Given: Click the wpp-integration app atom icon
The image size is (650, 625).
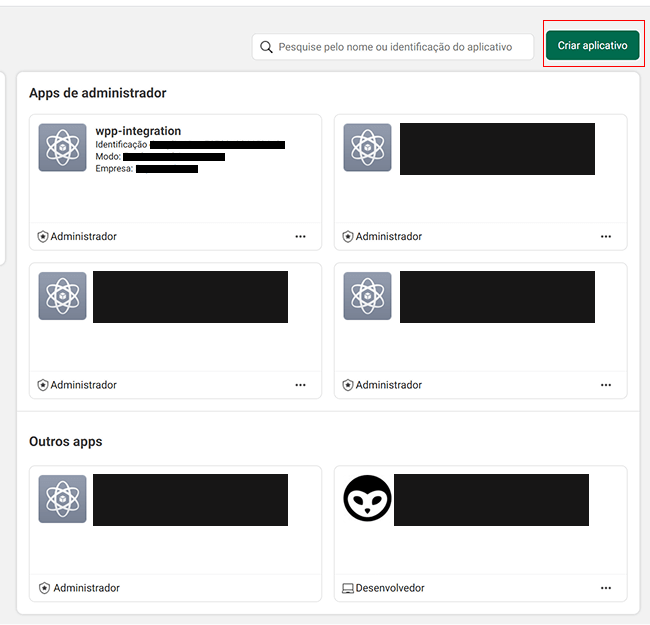Looking at the screenshot, I should click(63, 147).
